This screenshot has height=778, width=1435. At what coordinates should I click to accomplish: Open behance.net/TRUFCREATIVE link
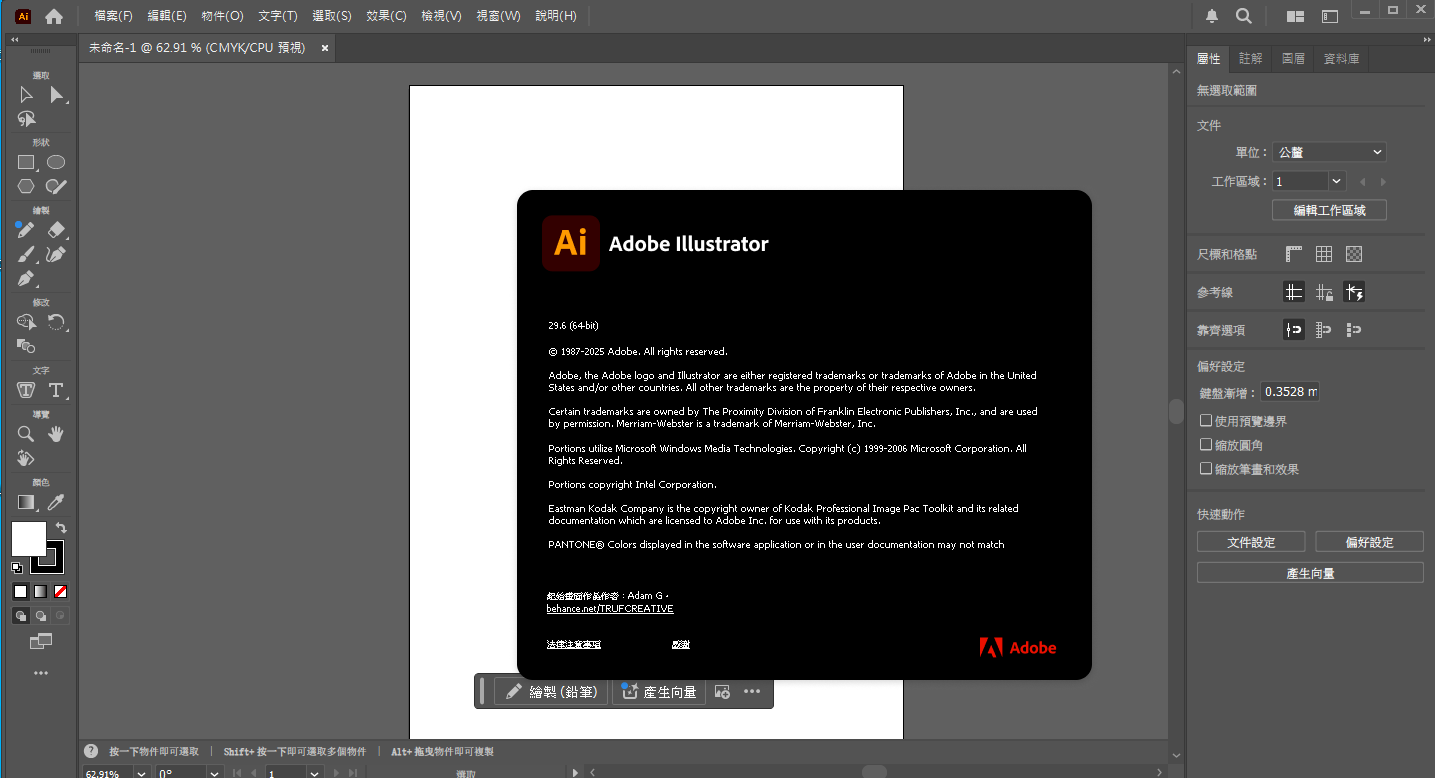point(609,608)
